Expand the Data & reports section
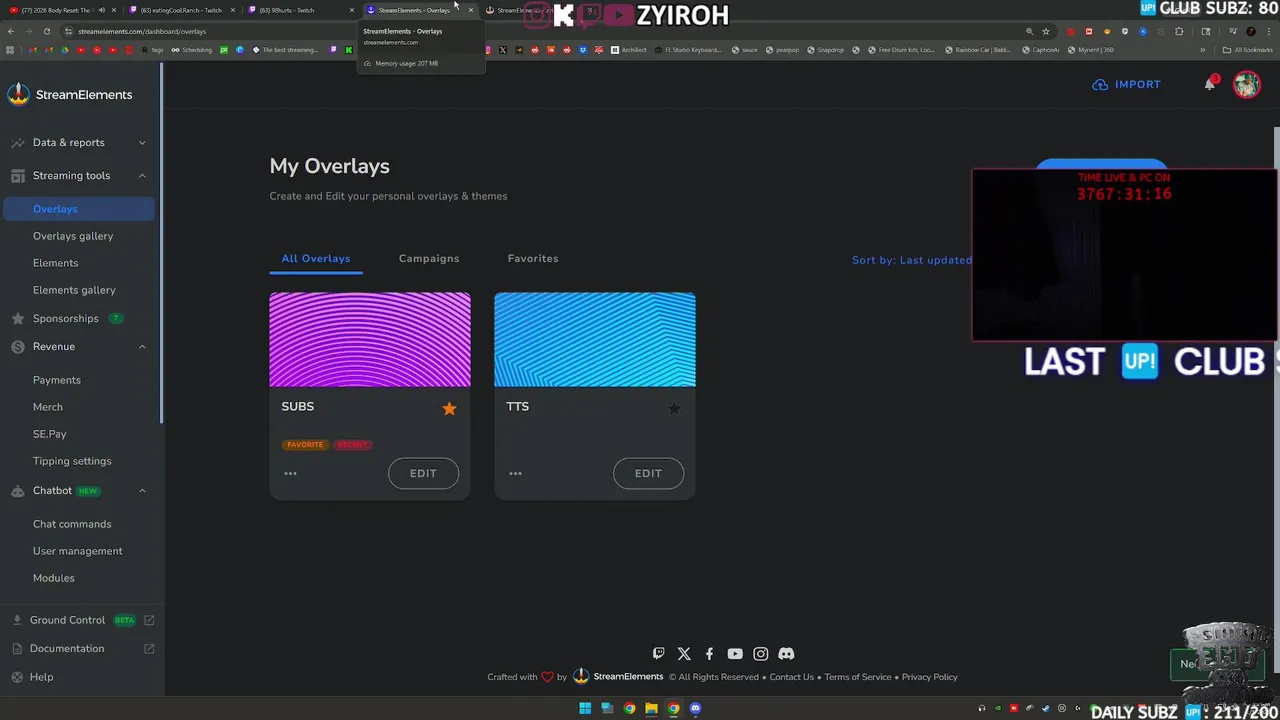This screenshot has height=720, width=1280. coord(142,143)
